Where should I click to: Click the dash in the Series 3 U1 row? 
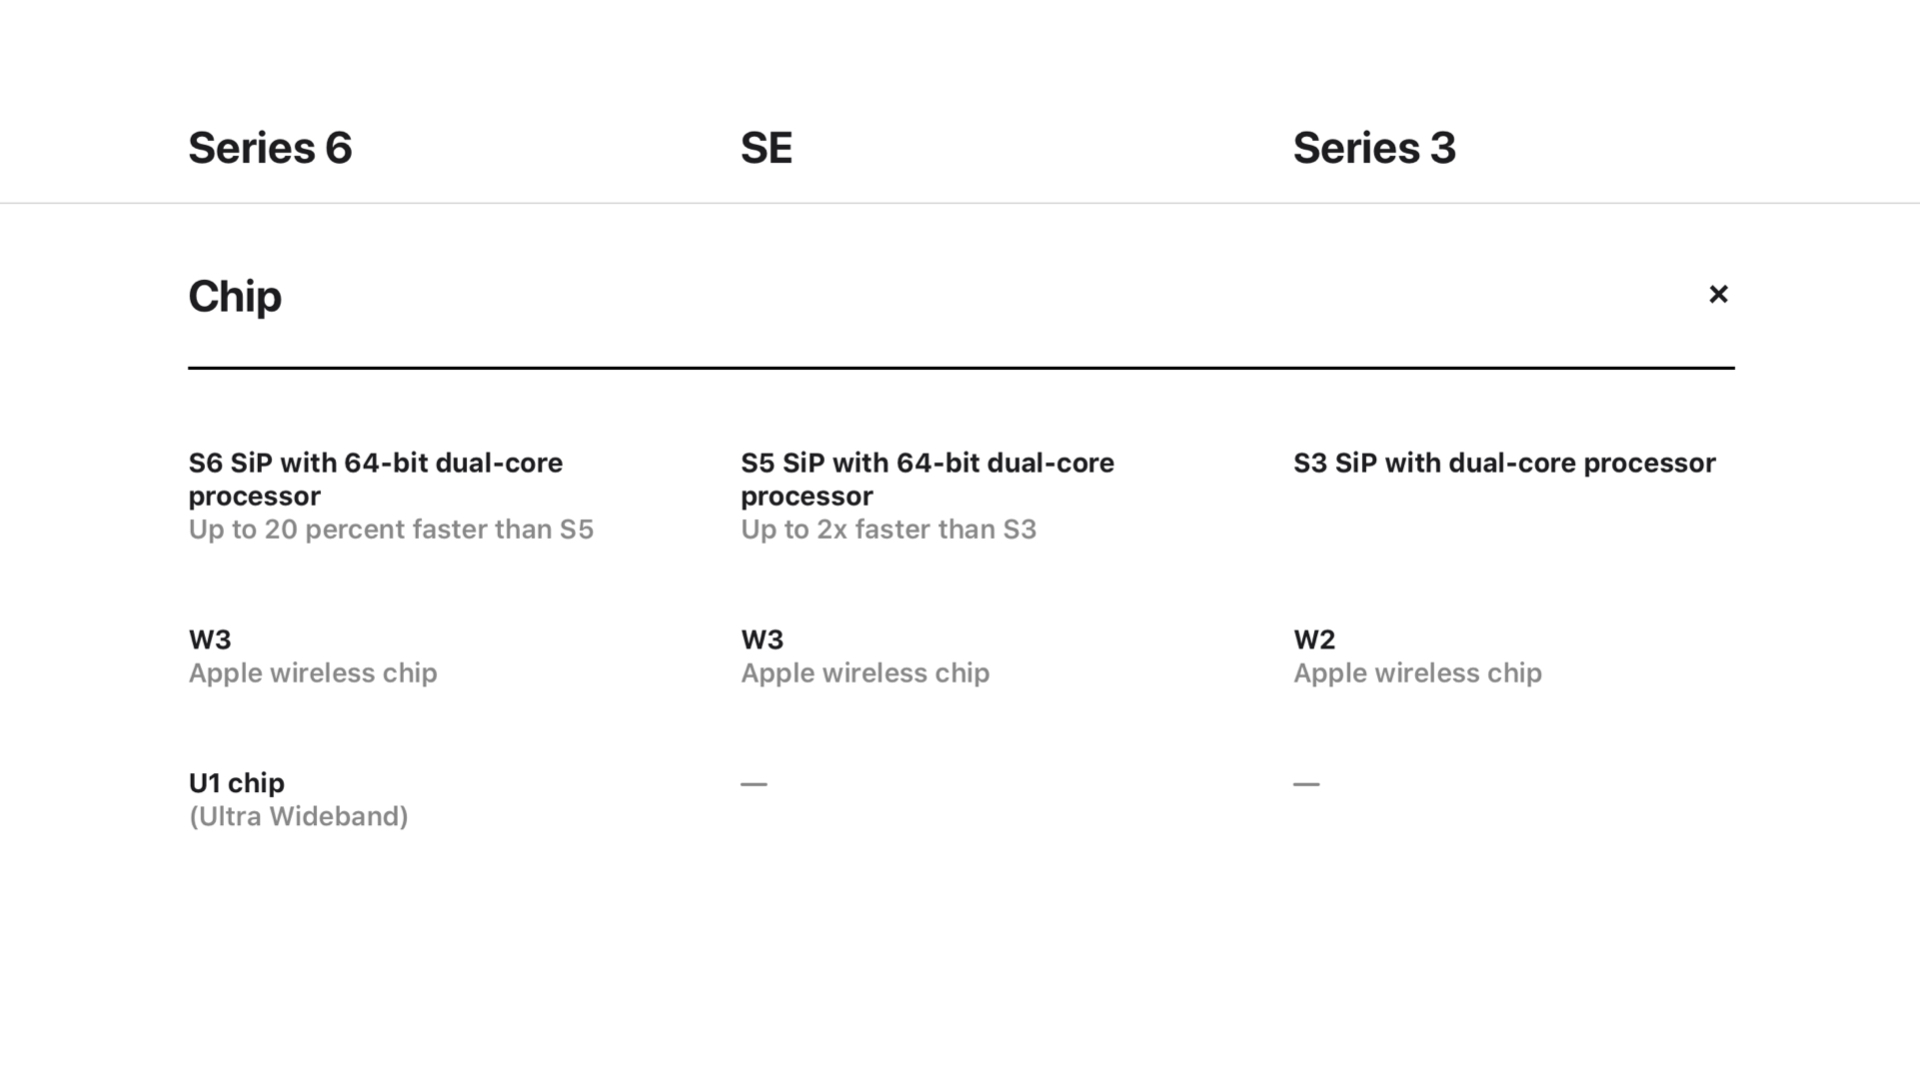pyautogui.click(x=1306, y=784)
